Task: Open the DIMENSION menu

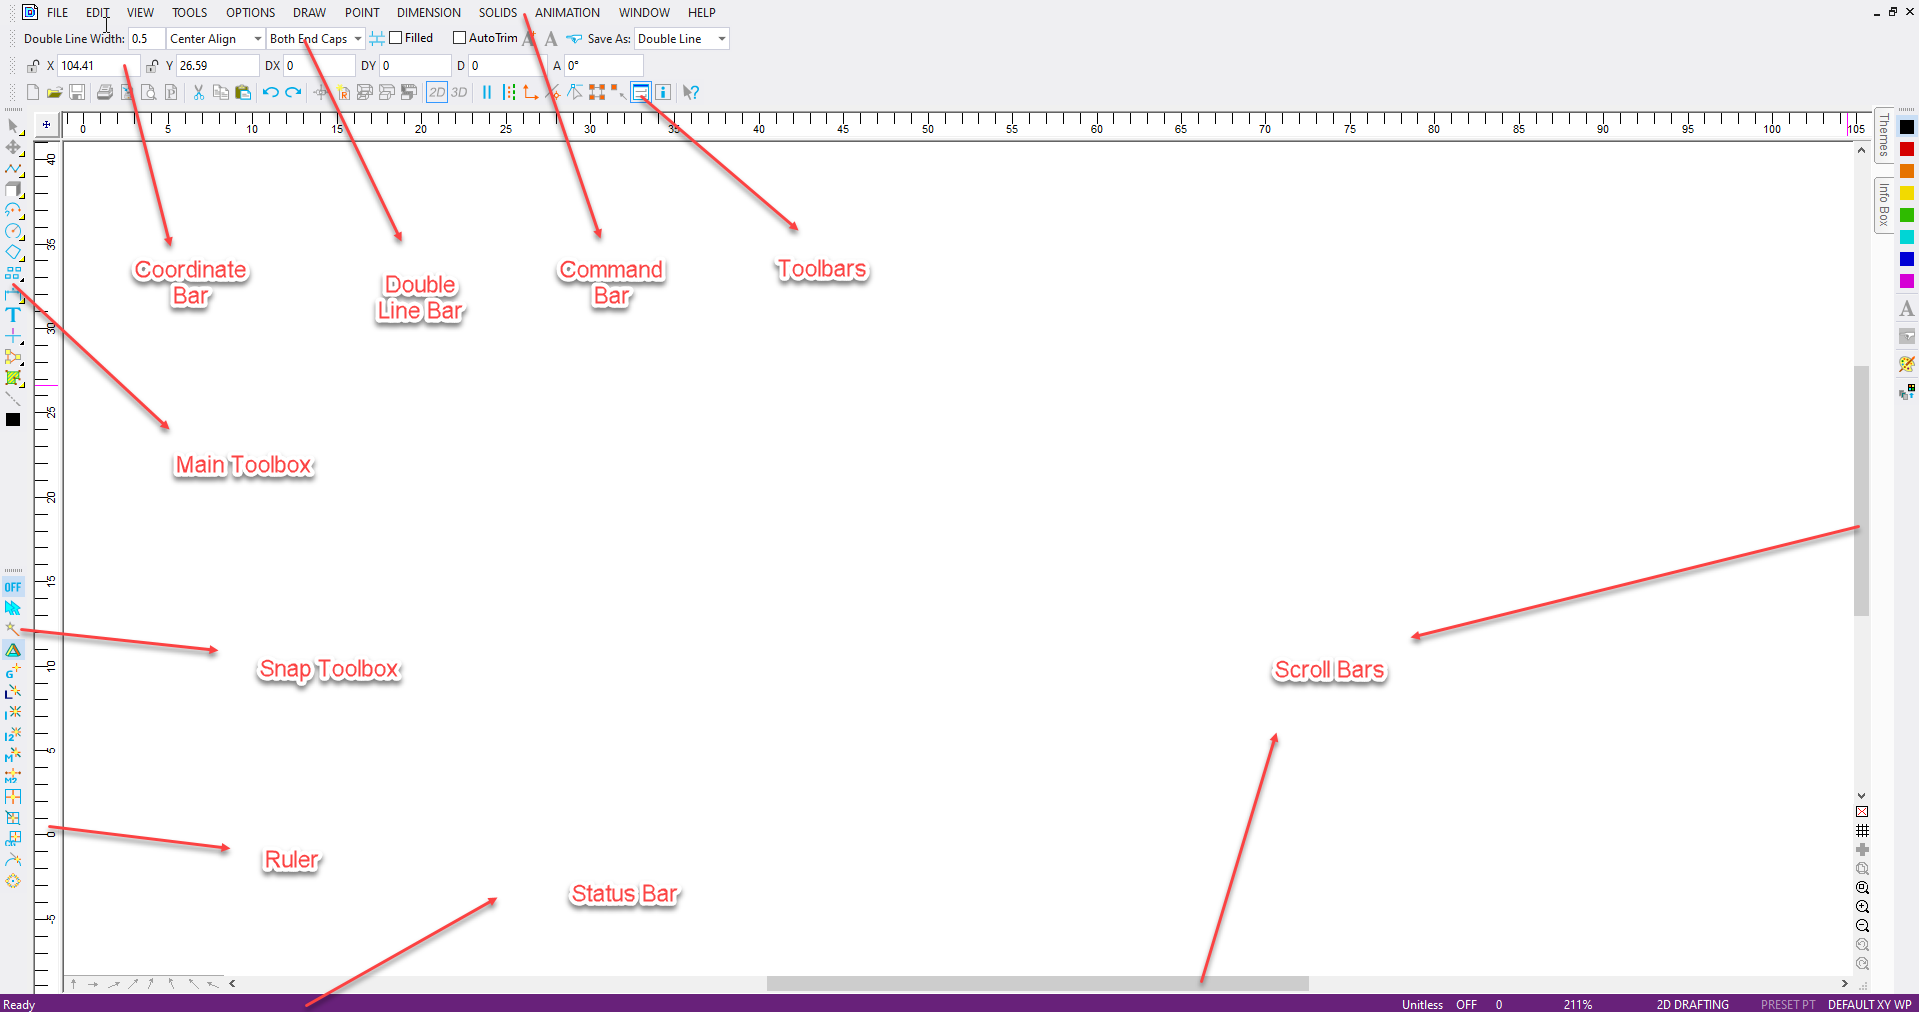Action: pos(428,12)
